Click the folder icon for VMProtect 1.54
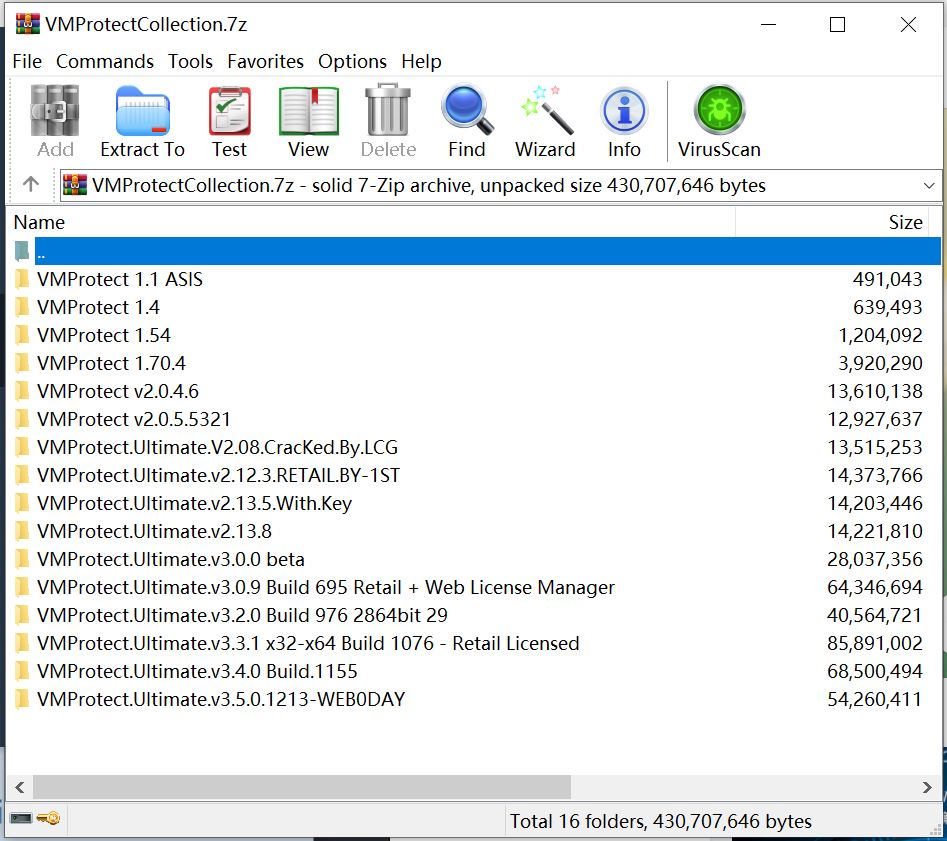947x841 pixels. 22,335
